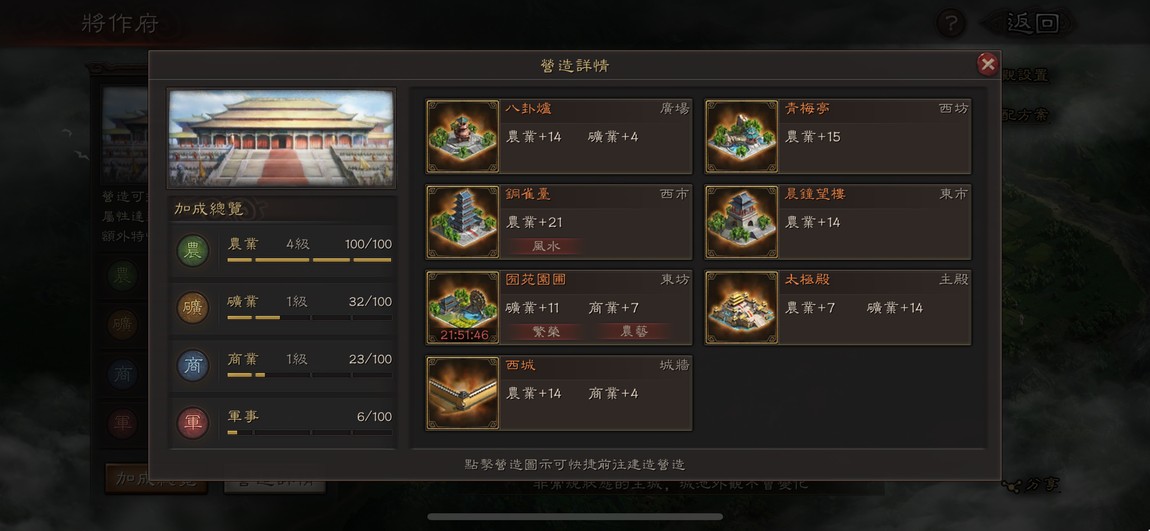Screen dimensions: 1150x531
Task: Open the question mark help icon
Action: (x=951, y=23)
